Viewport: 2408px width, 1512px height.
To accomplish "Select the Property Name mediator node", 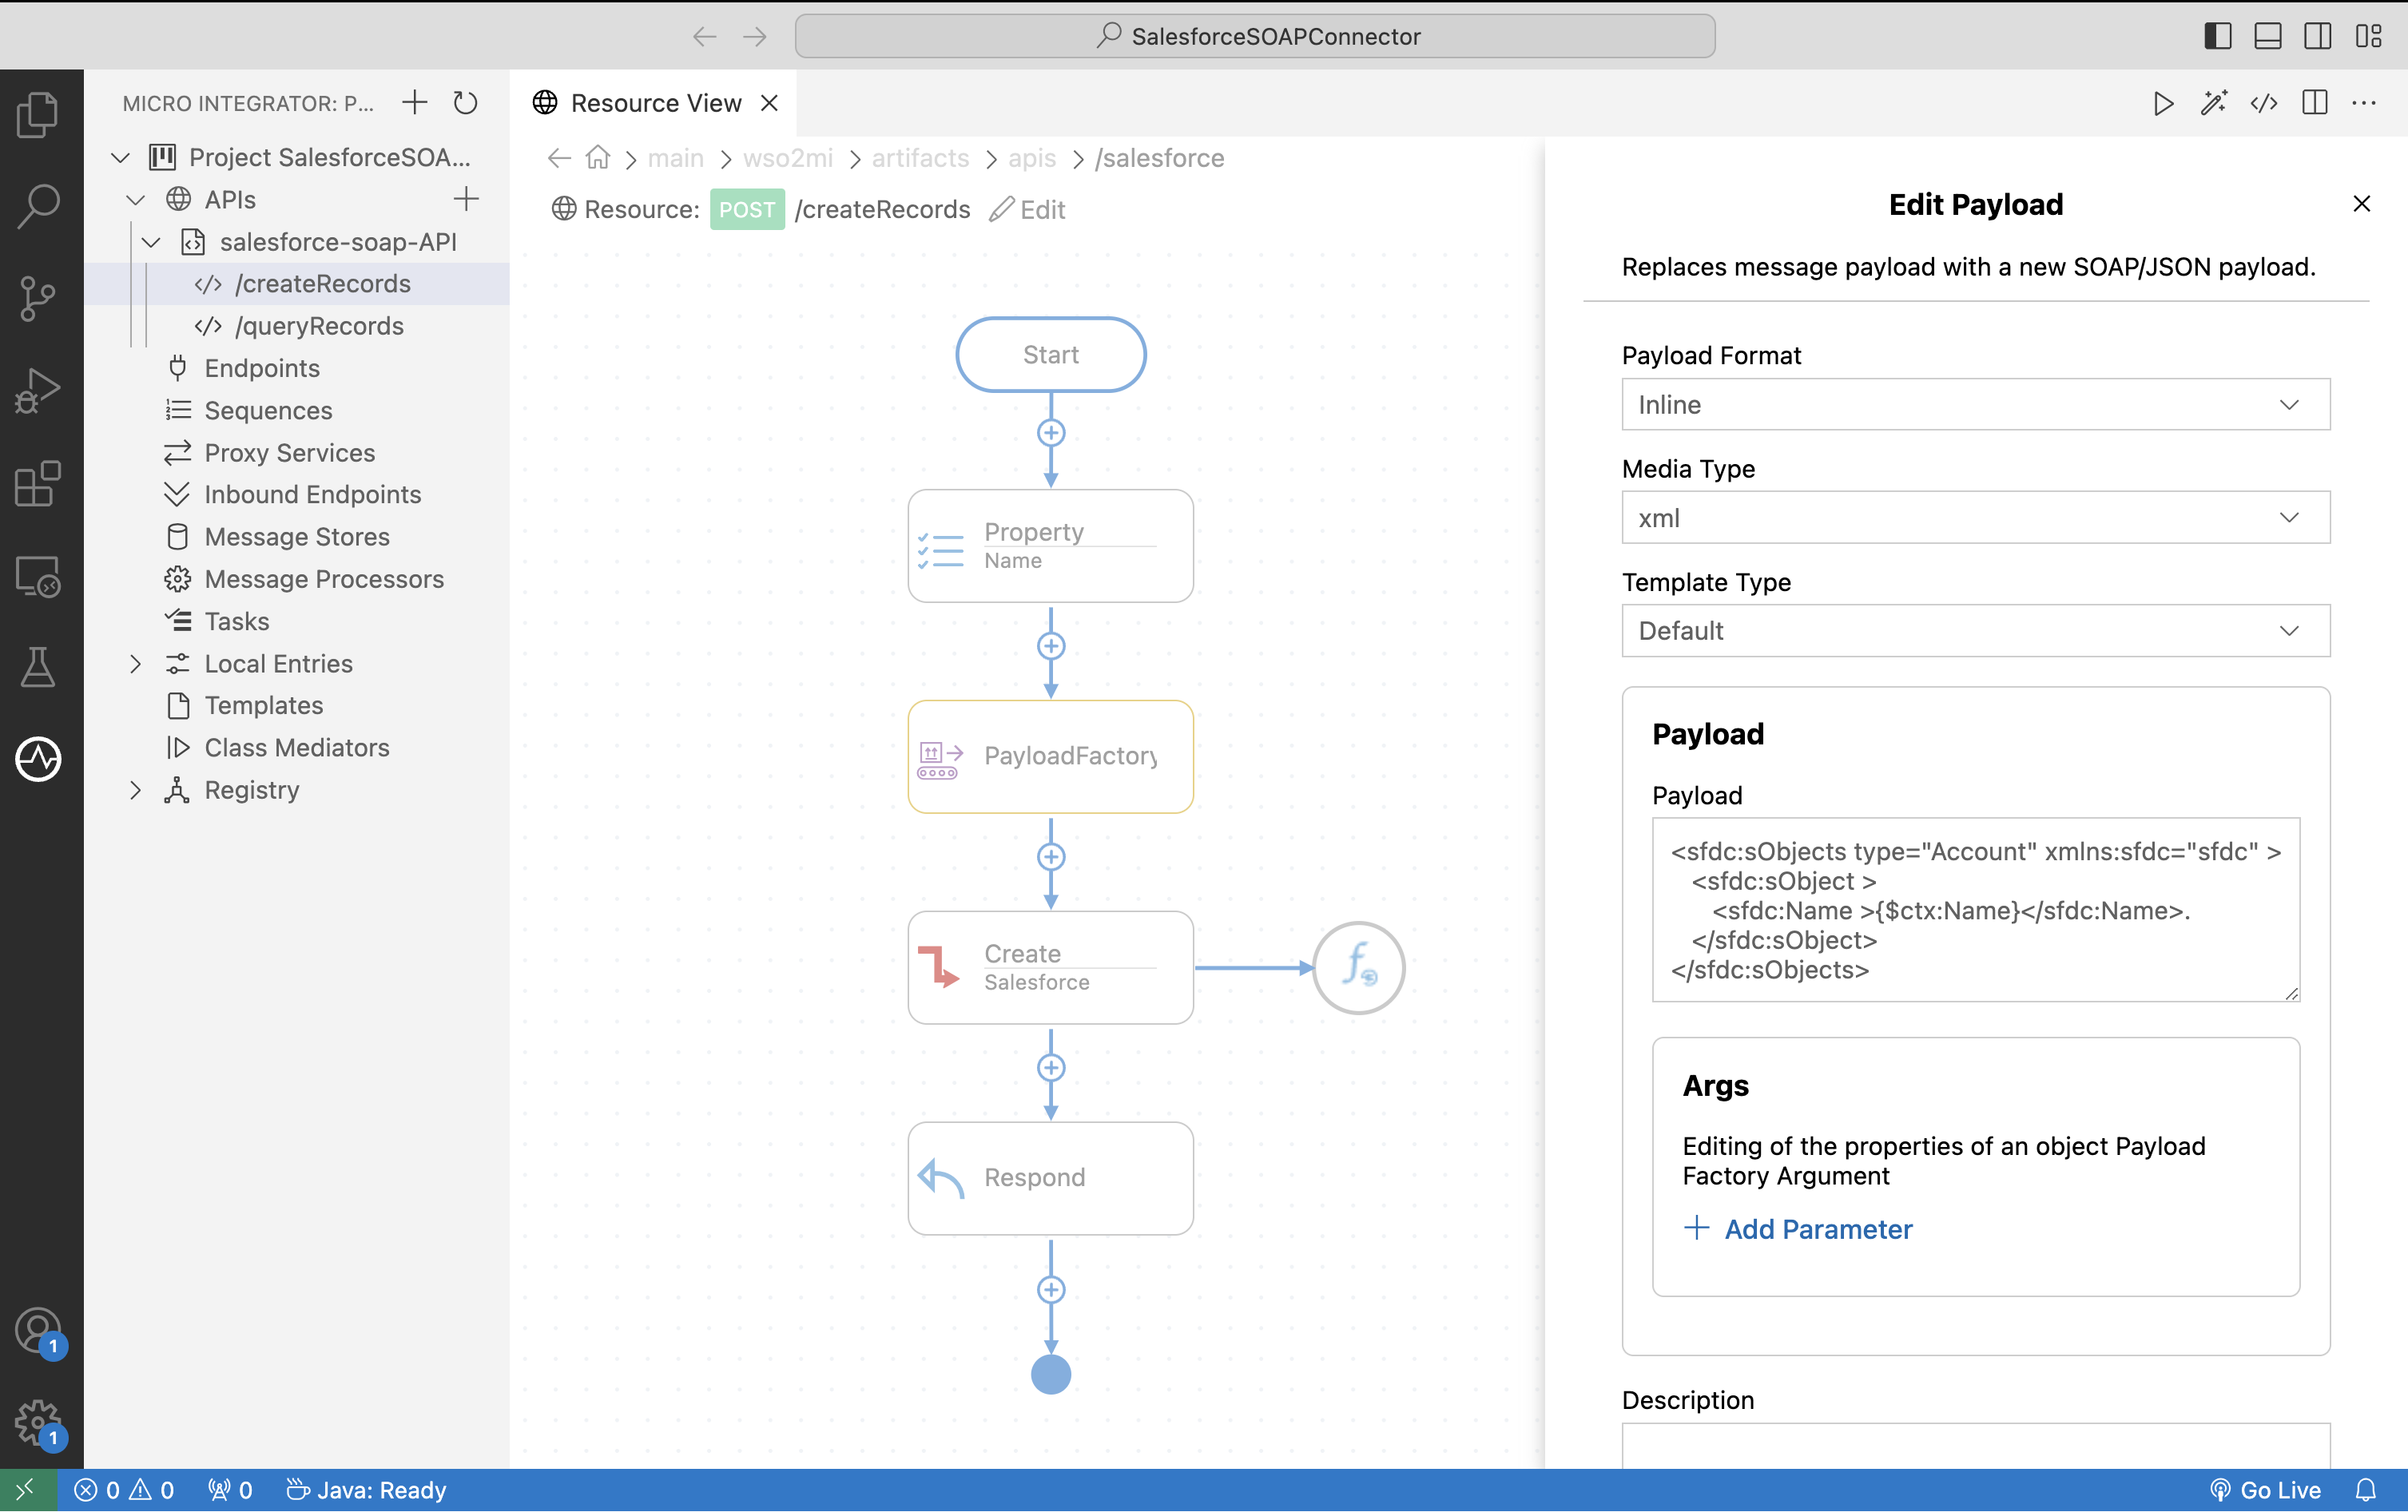I will (1050, 545).
